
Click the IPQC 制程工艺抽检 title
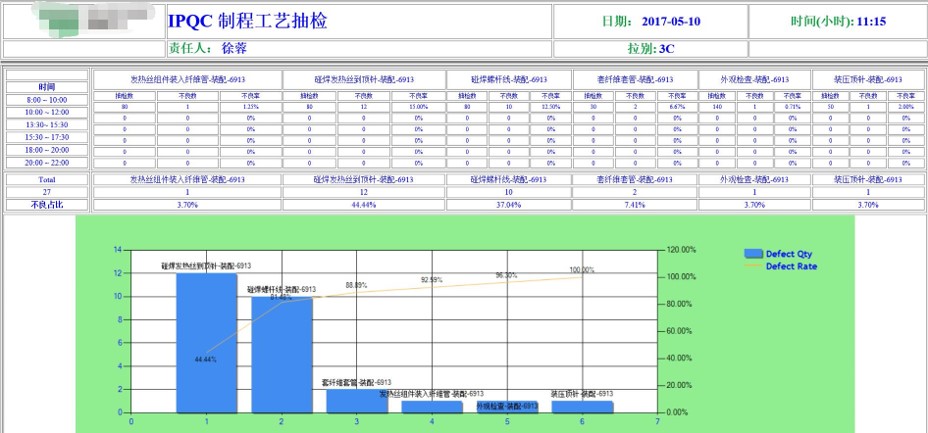click(x=247, y=21)
